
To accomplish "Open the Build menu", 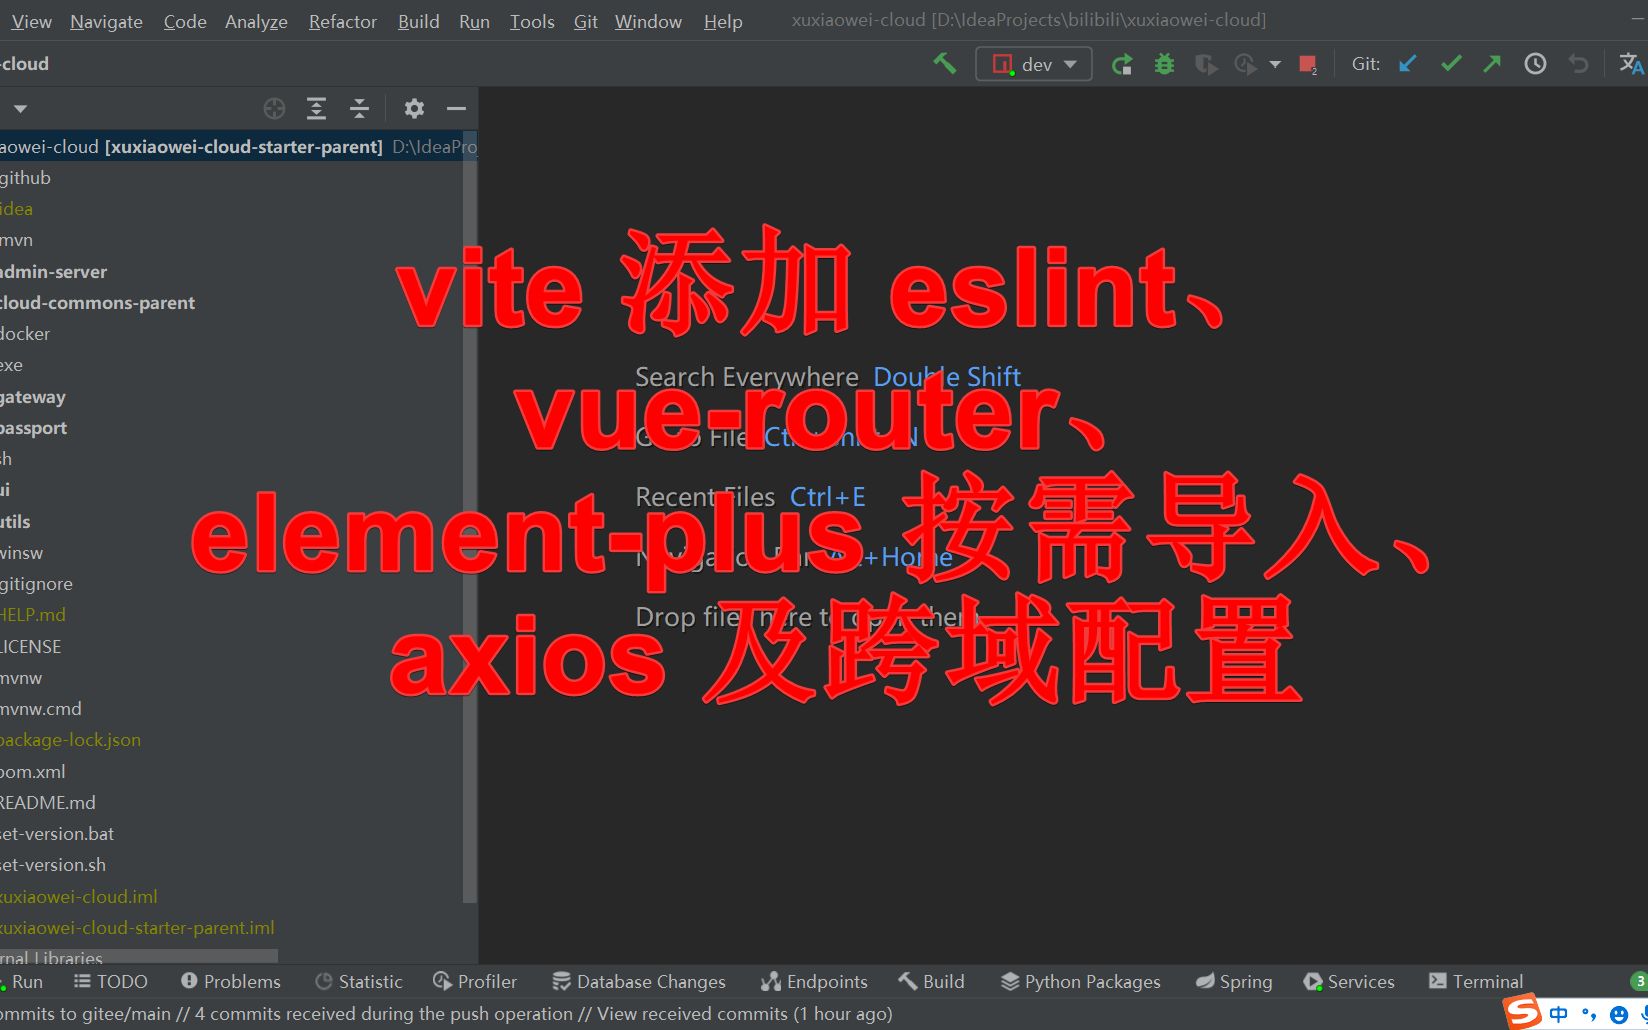I will [418, 21].
